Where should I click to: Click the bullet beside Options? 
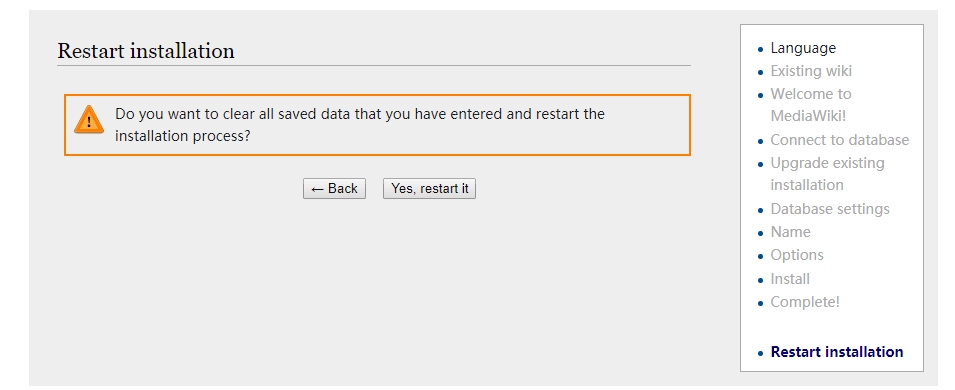[x=760, y=257]
